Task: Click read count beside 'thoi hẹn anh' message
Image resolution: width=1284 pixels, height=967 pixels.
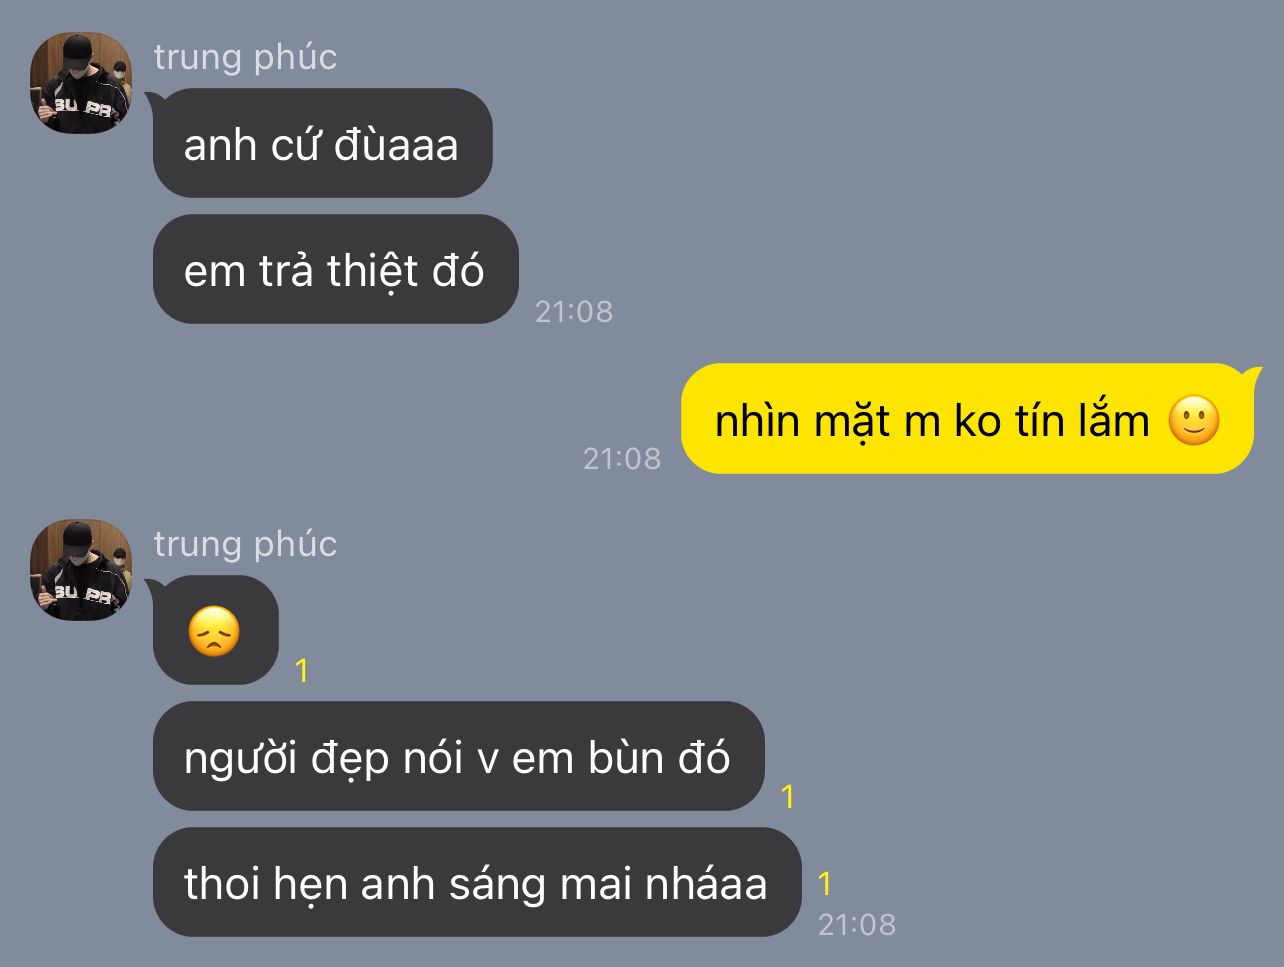Action: (x=825, y=883)
